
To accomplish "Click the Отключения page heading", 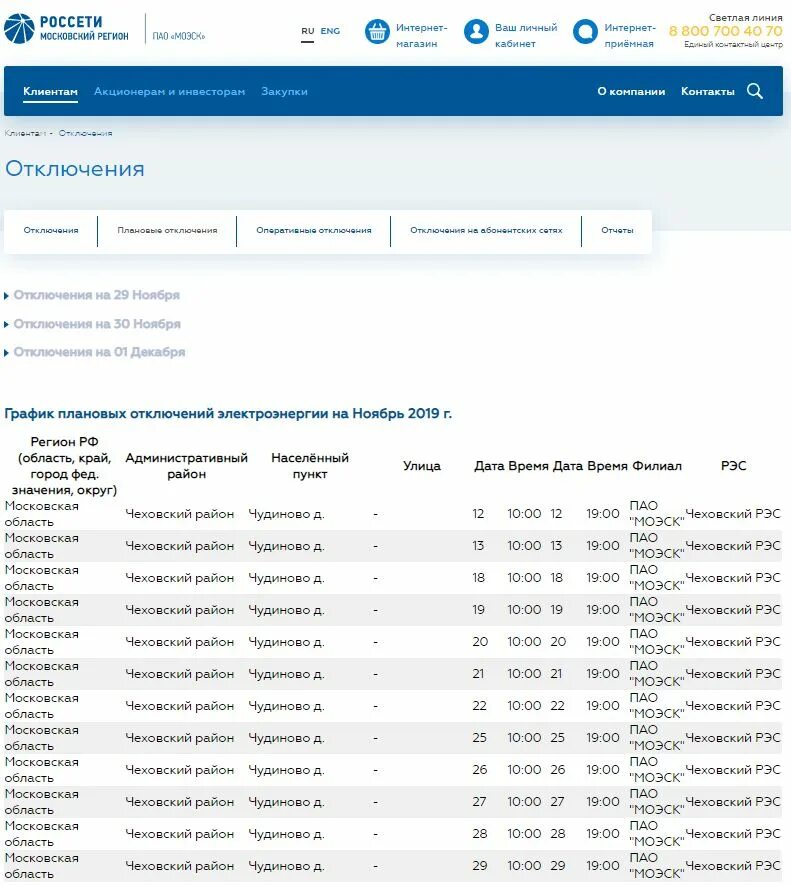I will tap(75, 169).
